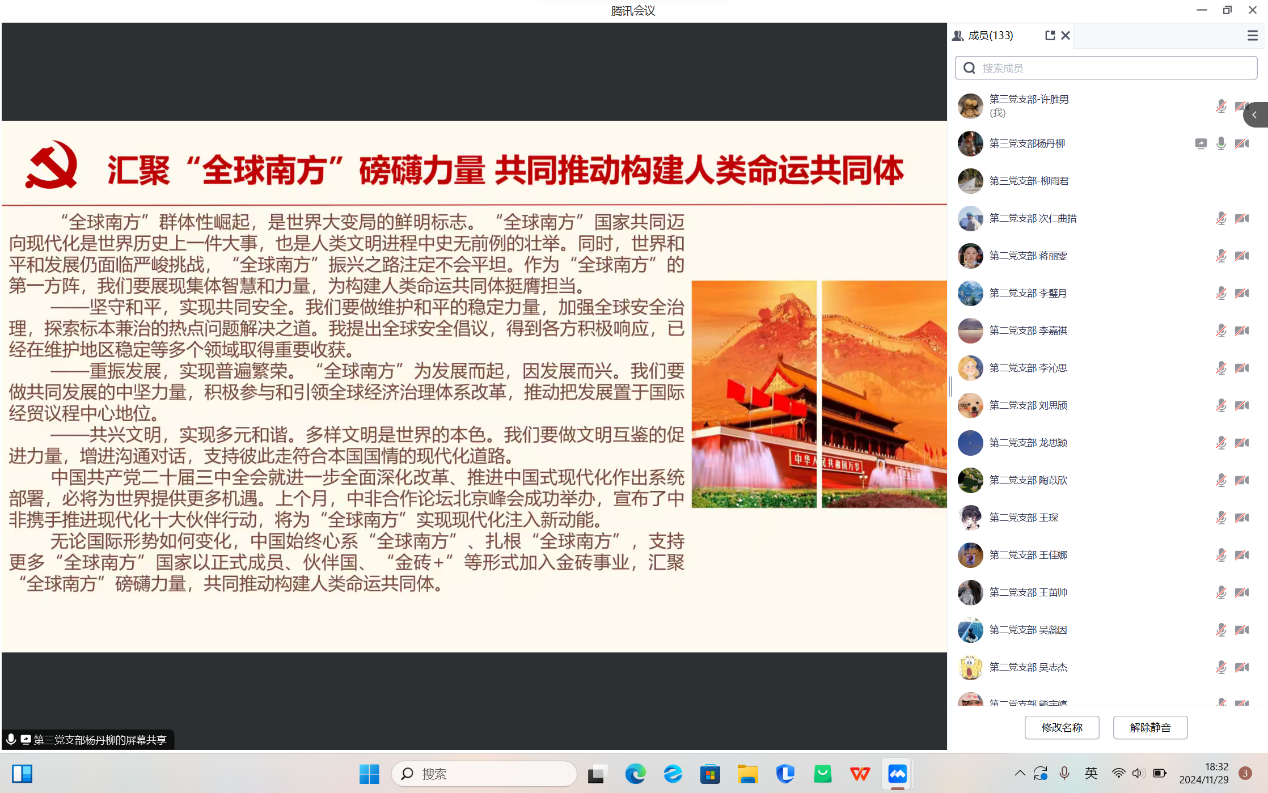The height and width of the screenshot is (793, 1268).
Task: Expand the collapsed side arrow tab
Action: coord(1255,115)
